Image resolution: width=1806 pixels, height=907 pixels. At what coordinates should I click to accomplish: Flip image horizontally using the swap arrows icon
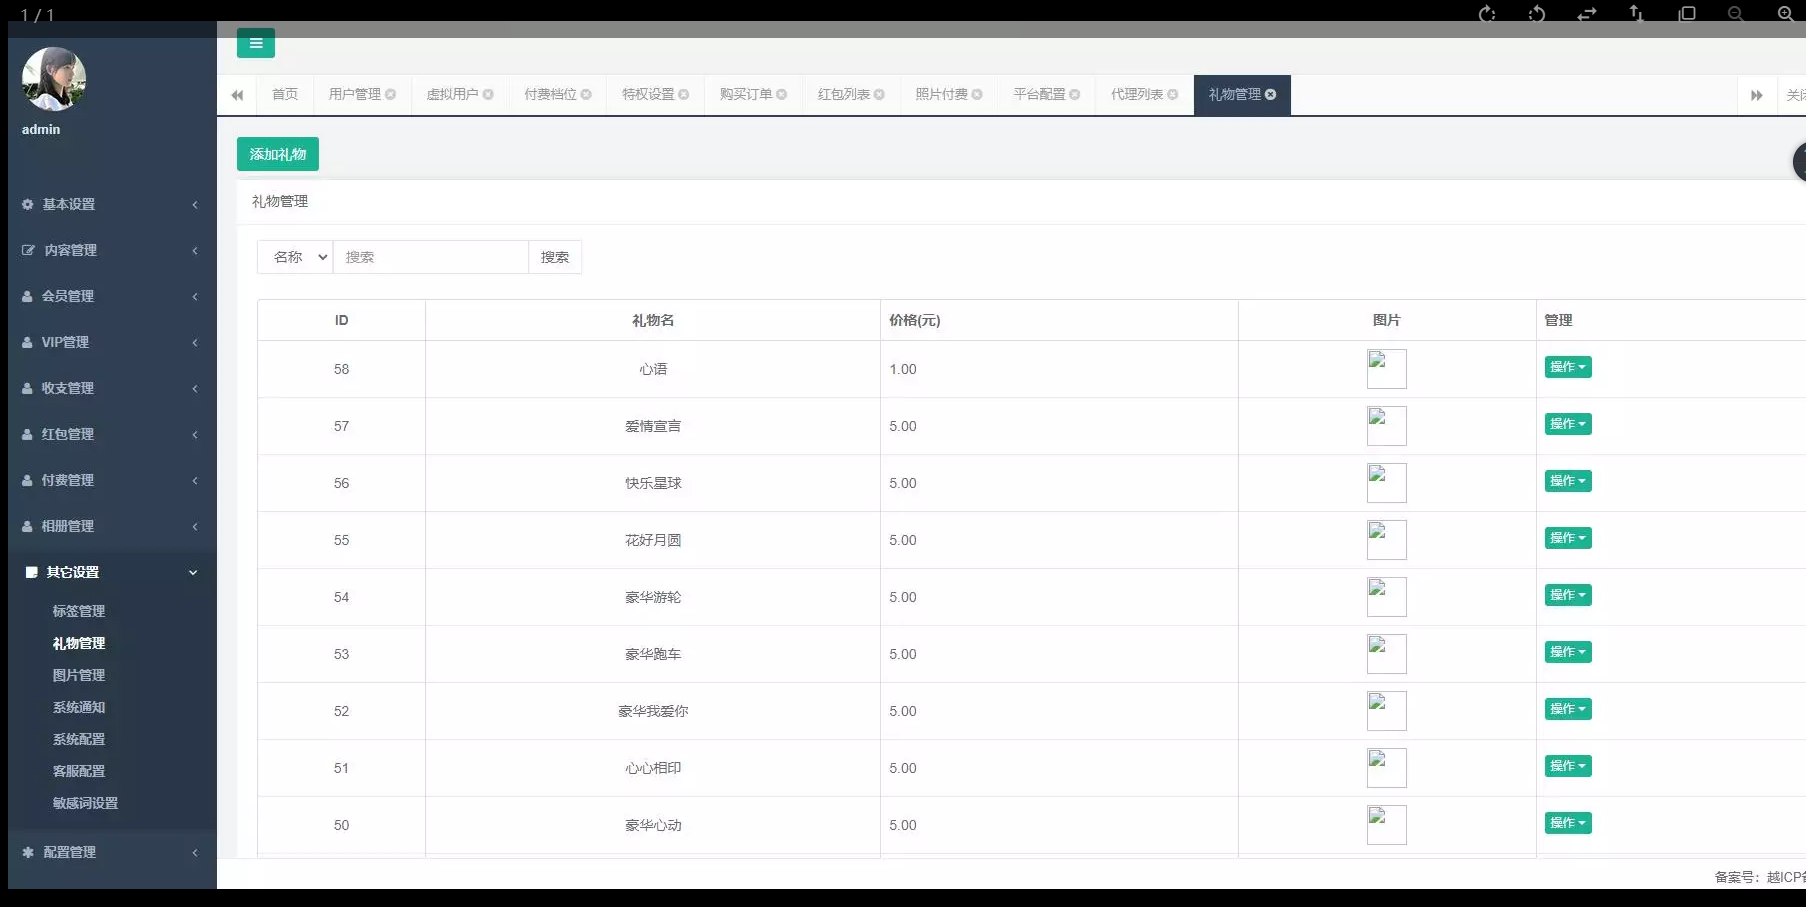click(x=1587, y=14)
